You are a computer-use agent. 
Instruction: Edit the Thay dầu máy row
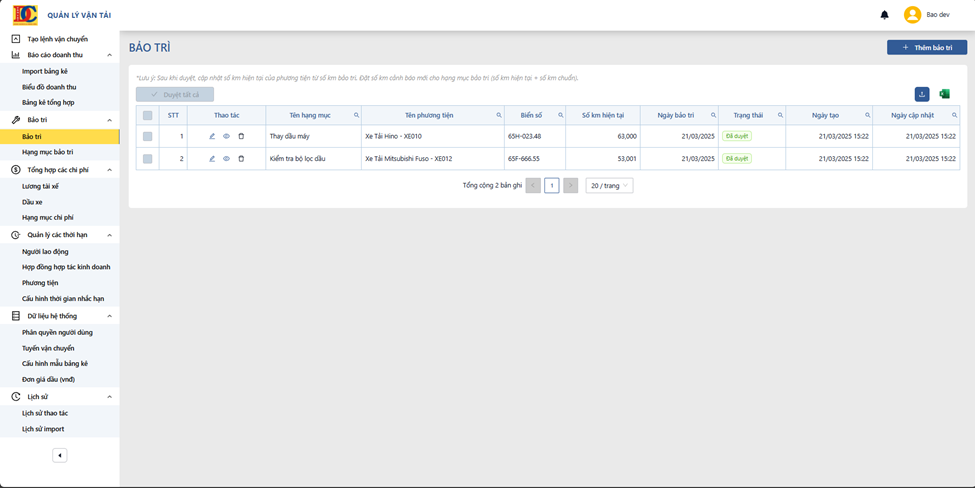[212, 136]
